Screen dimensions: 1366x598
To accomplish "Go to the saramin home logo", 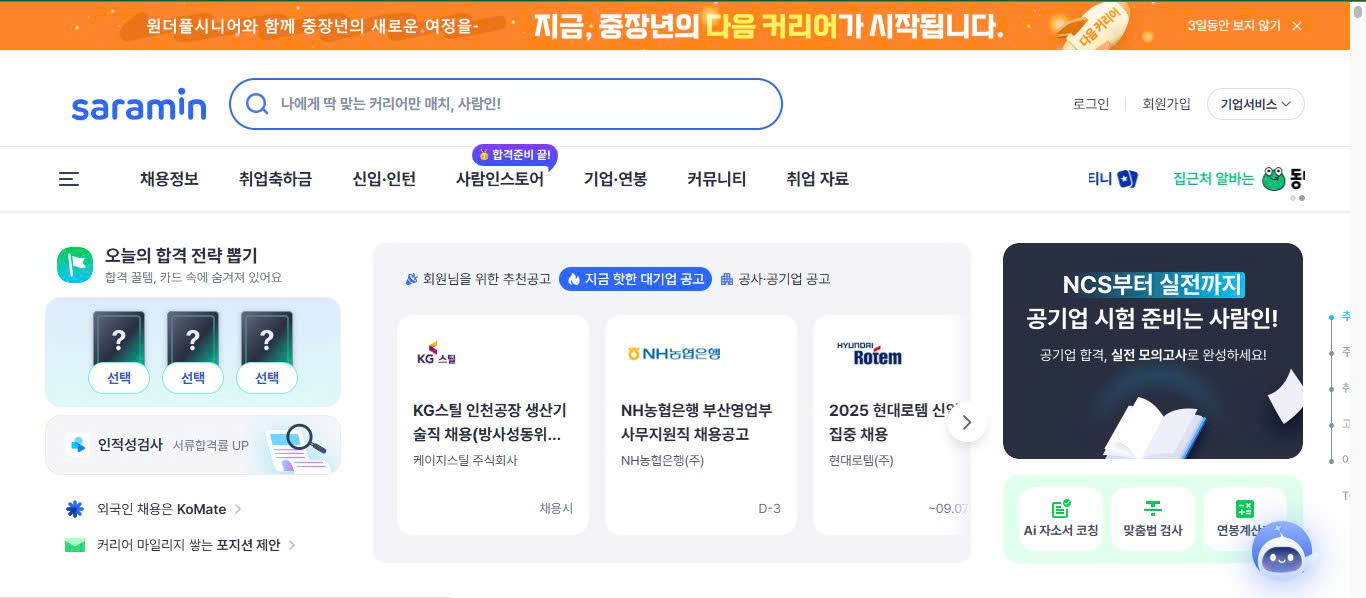I will coord(139,106).
